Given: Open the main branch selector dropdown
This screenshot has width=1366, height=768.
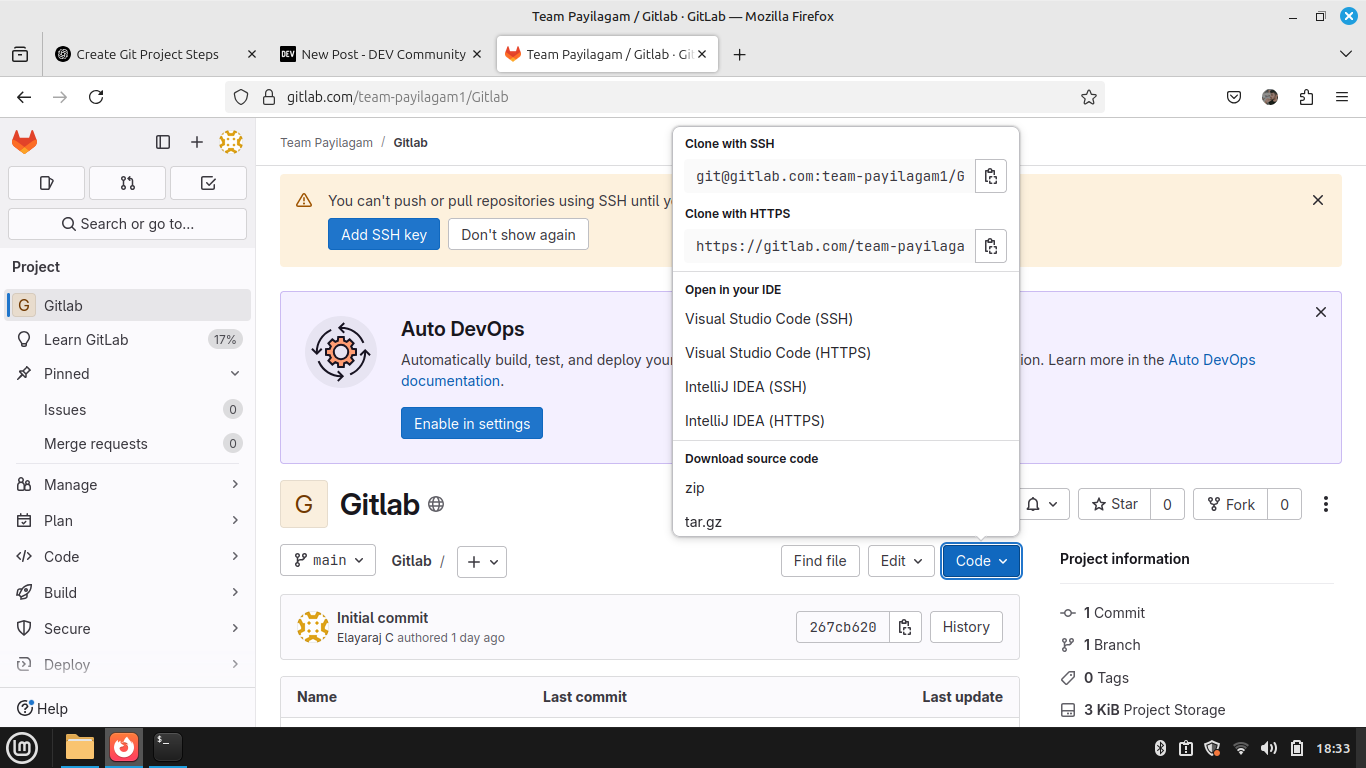Looking at the screenshot, I should tap(328, 561).
